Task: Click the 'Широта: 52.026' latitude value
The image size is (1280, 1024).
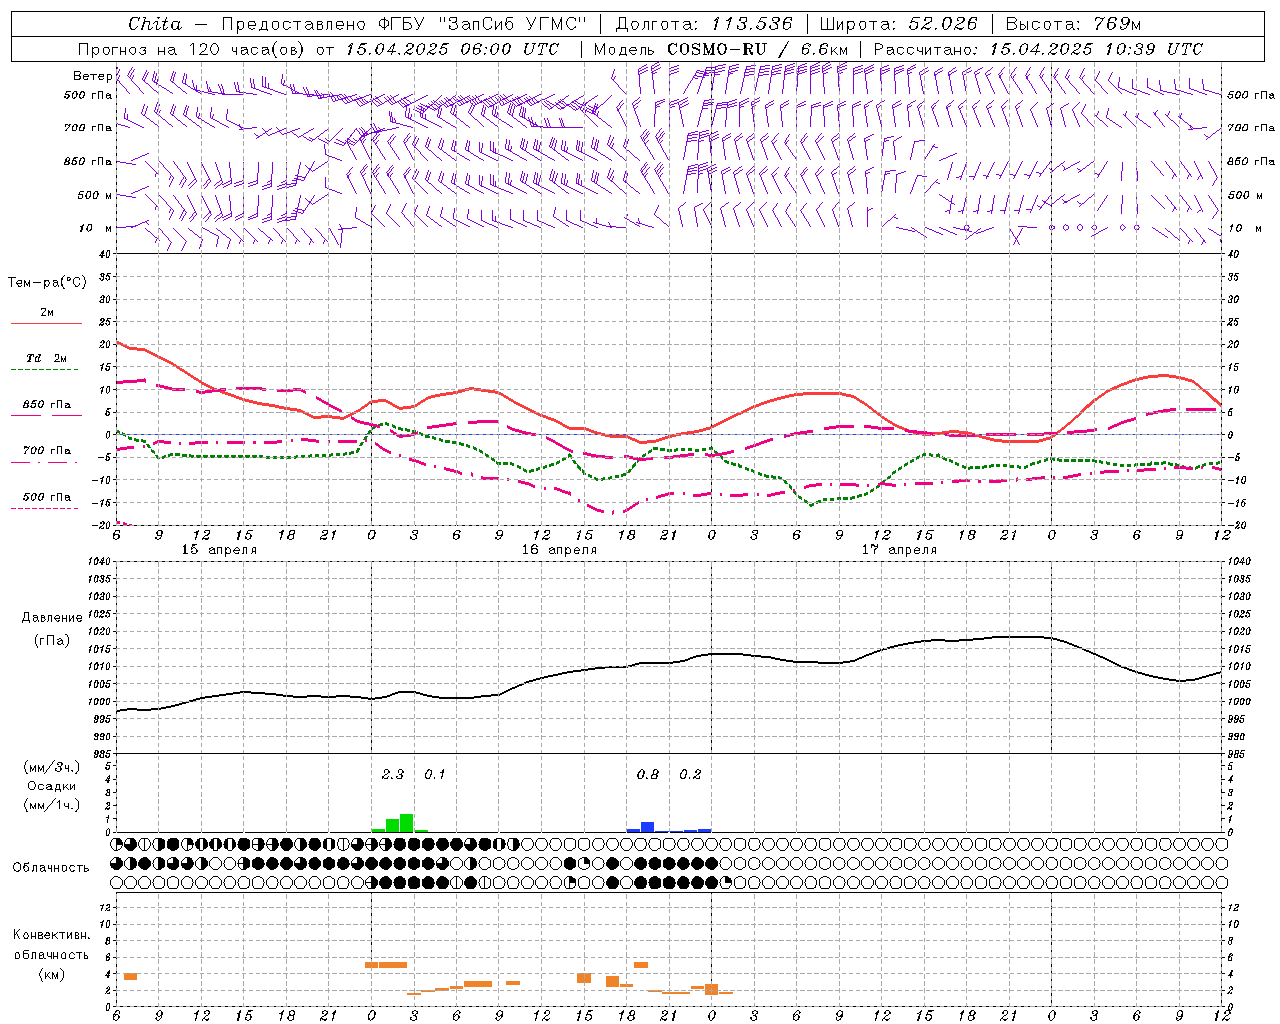Action: coord(899,24)
